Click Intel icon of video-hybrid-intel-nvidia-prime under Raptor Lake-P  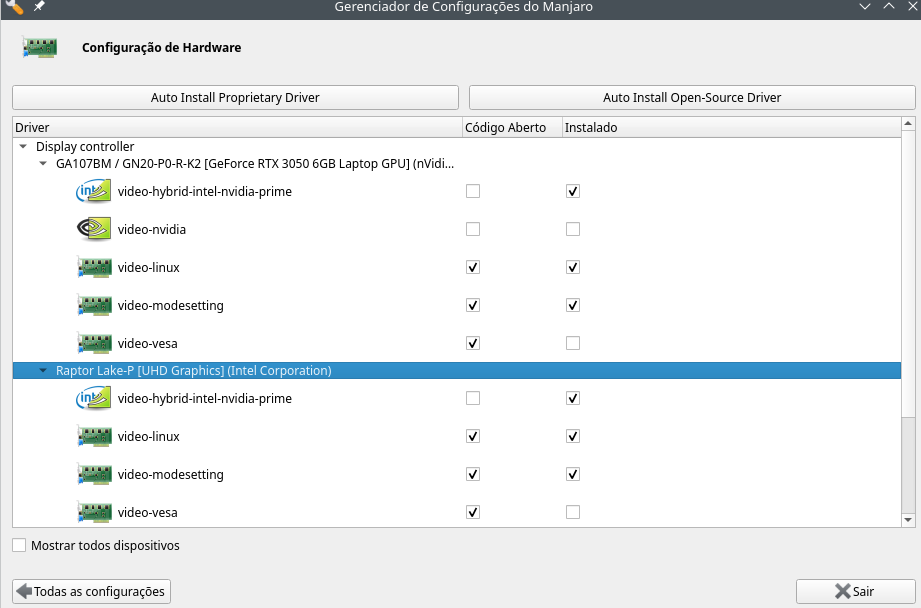pyautogui.click(x=93, y=398)
